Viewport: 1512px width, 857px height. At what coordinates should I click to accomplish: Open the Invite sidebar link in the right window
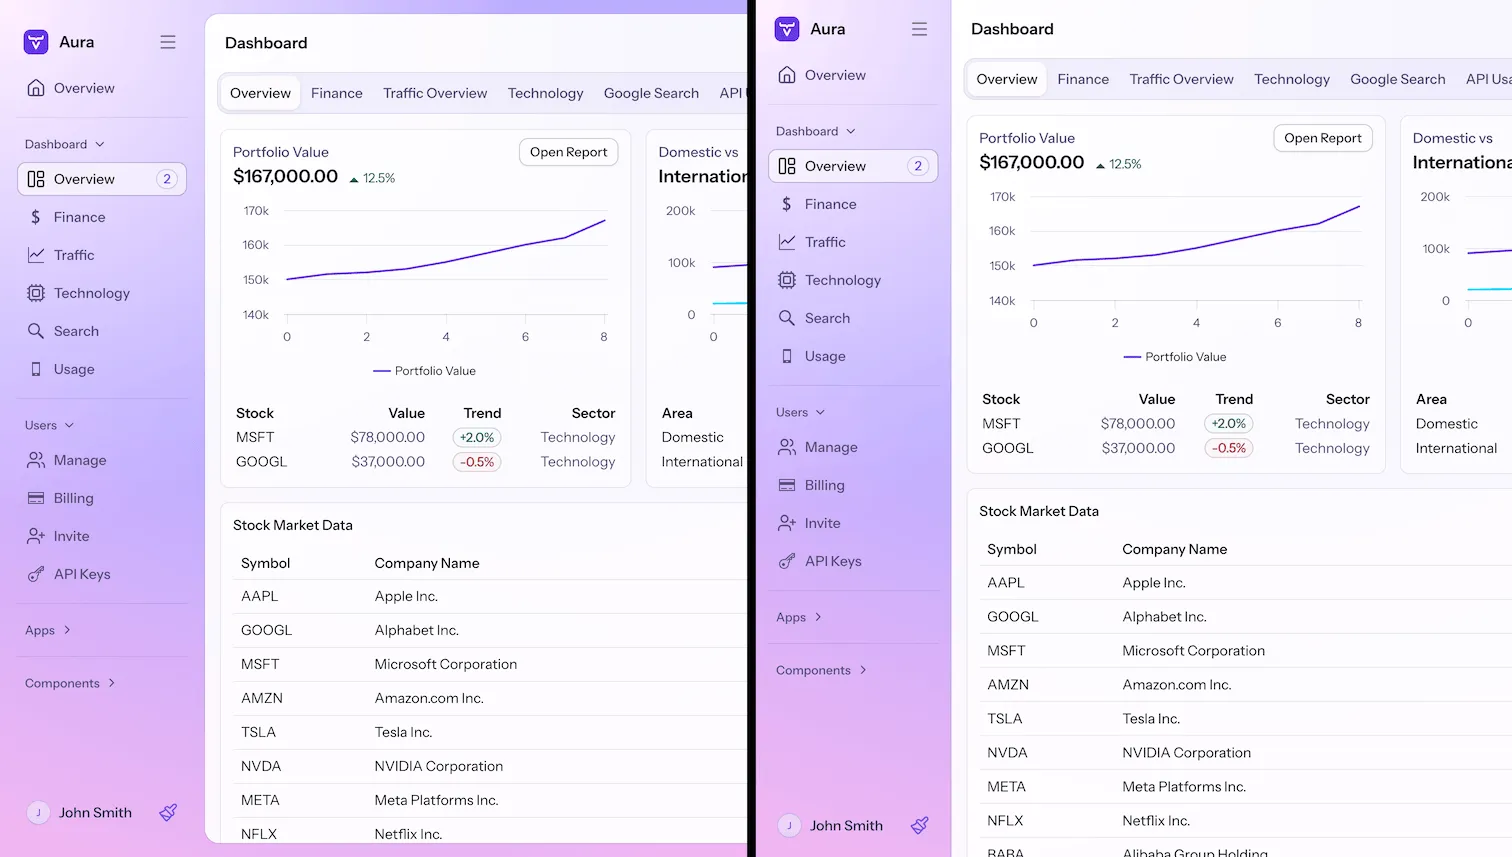tap(853, 523)
